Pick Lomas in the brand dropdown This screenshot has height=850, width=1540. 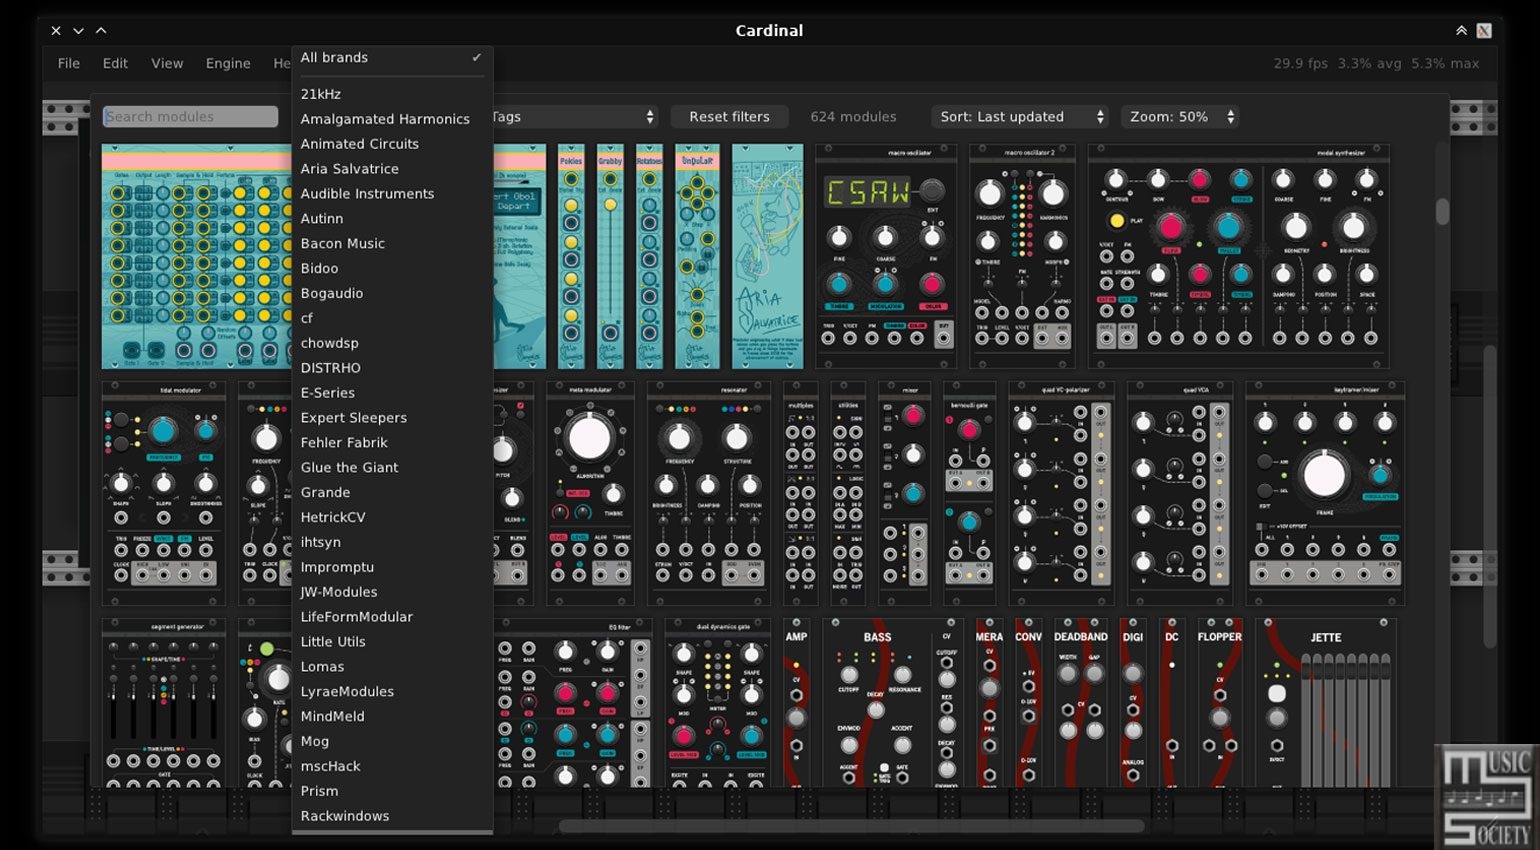pyautogui.click(x=392, y=667)
